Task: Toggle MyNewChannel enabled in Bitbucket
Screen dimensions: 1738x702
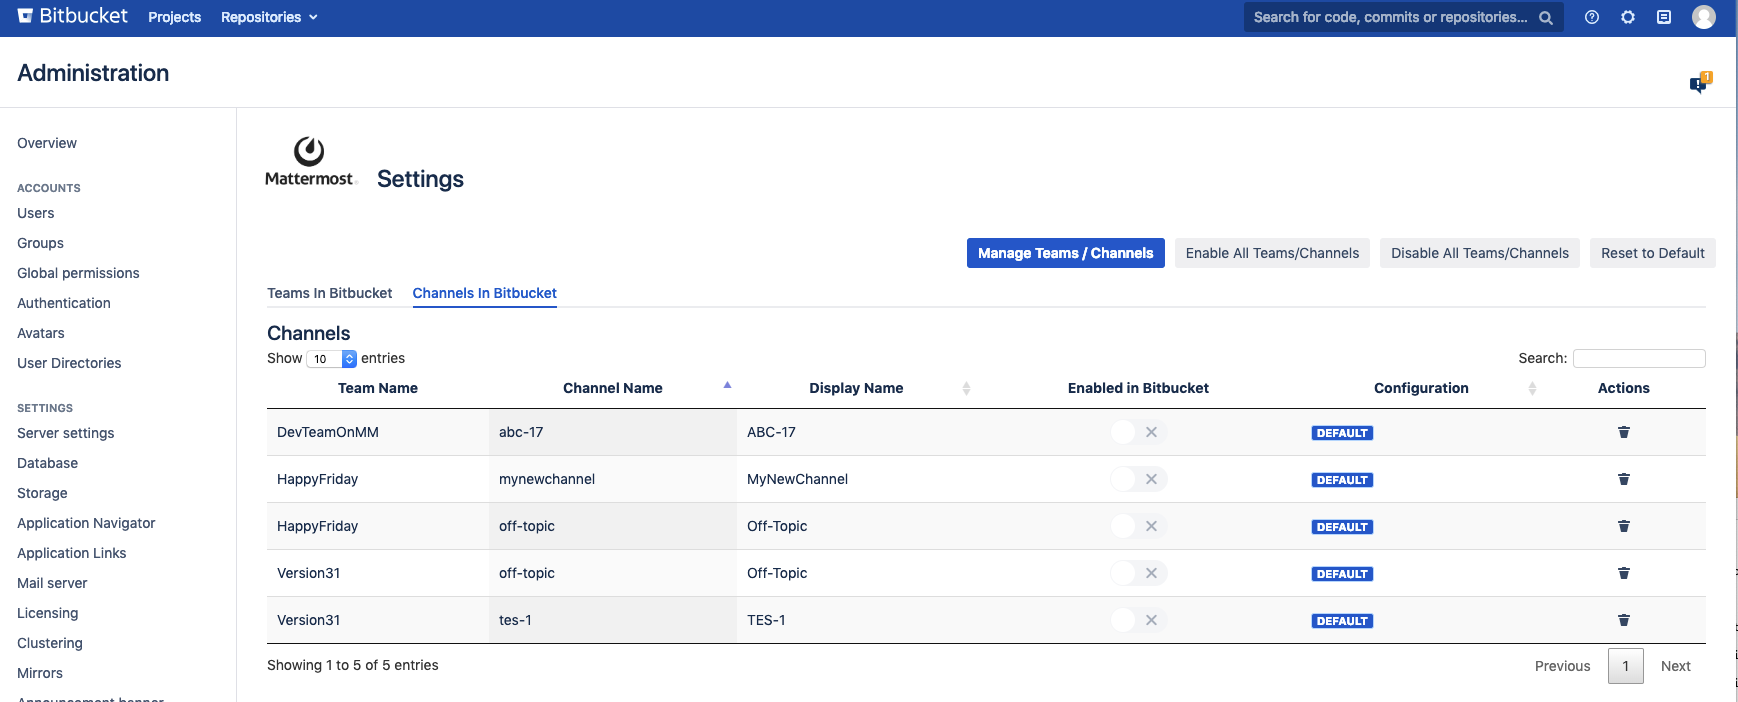Action: click(1138, 479)
